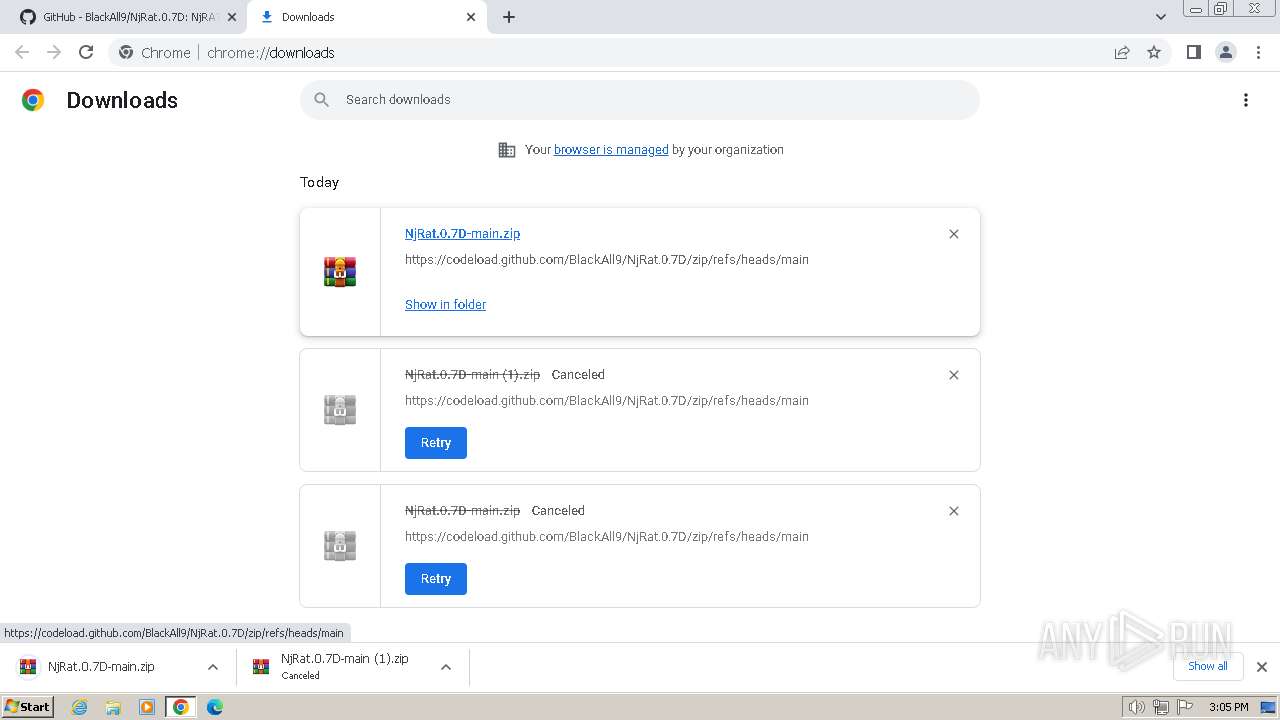Open Chrome's three-dot main menu
Viewport: 1280px width, 720px height.
1259,52
